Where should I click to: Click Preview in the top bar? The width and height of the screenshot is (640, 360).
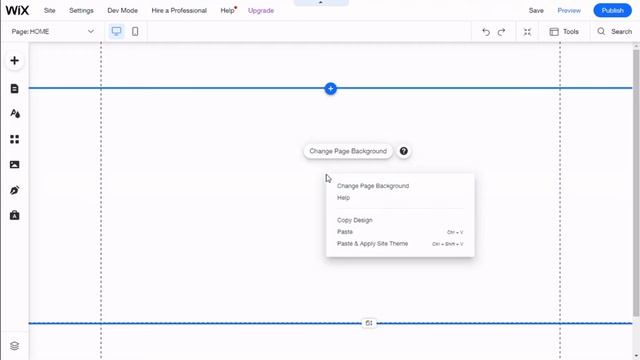(569, 11)
